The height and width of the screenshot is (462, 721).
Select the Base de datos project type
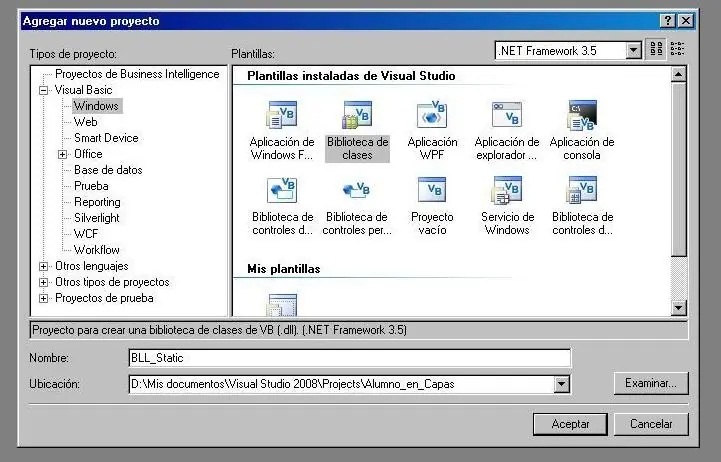(x=108, y=170)
